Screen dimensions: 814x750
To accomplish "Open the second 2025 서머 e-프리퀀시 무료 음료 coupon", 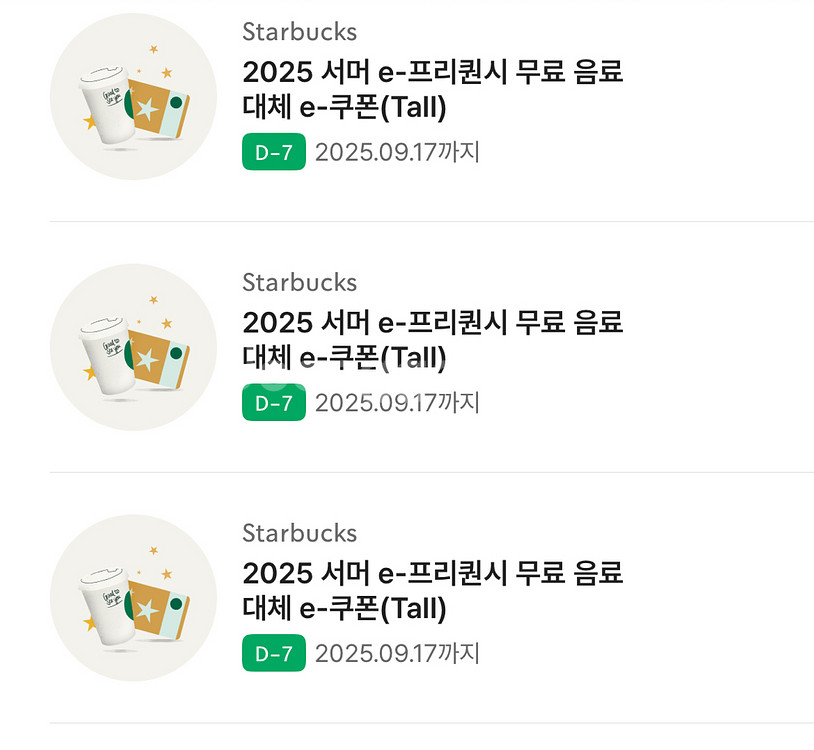I will [x=433, y=323].
